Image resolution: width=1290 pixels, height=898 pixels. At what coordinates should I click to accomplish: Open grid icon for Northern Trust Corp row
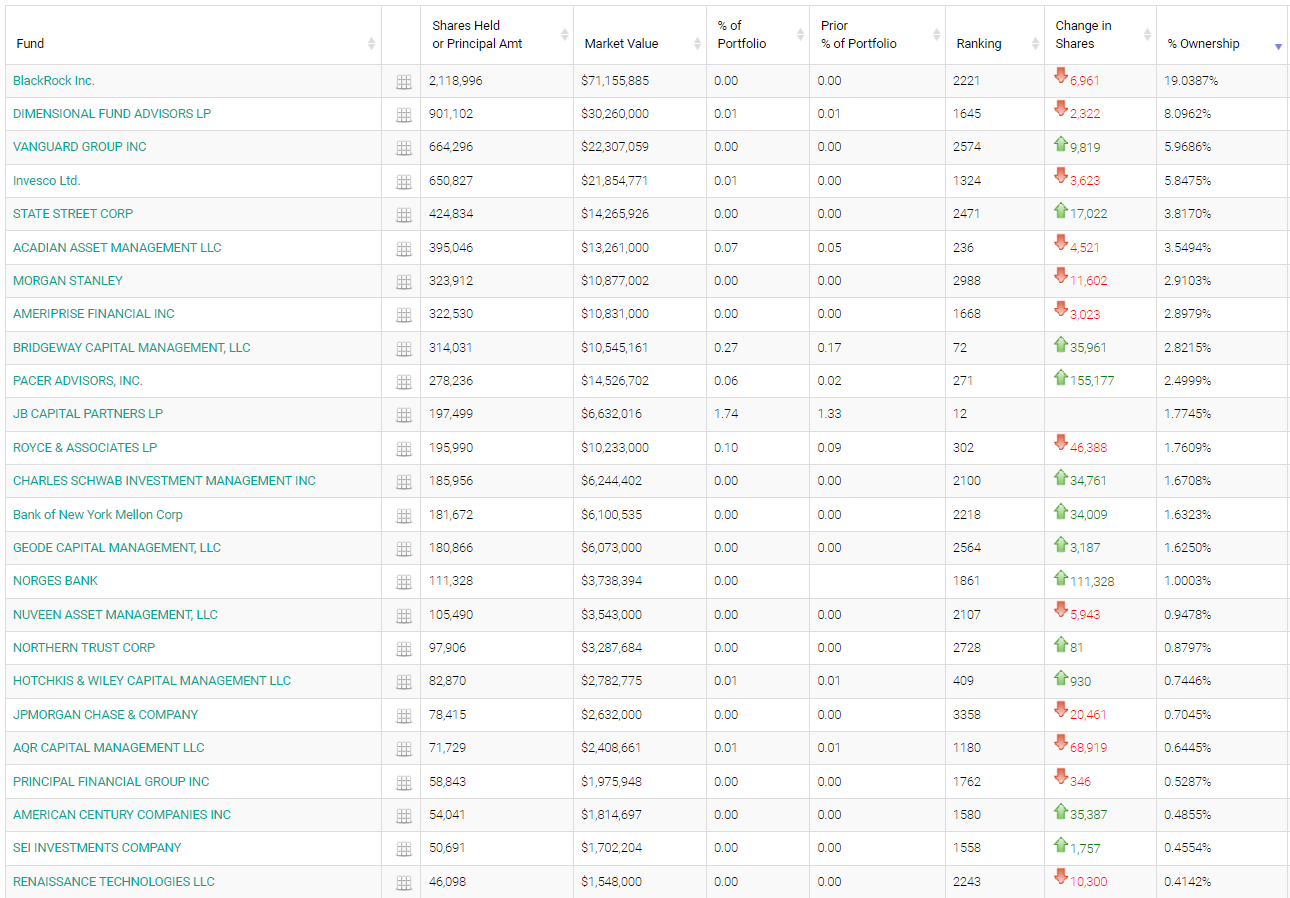coord(404,649)
